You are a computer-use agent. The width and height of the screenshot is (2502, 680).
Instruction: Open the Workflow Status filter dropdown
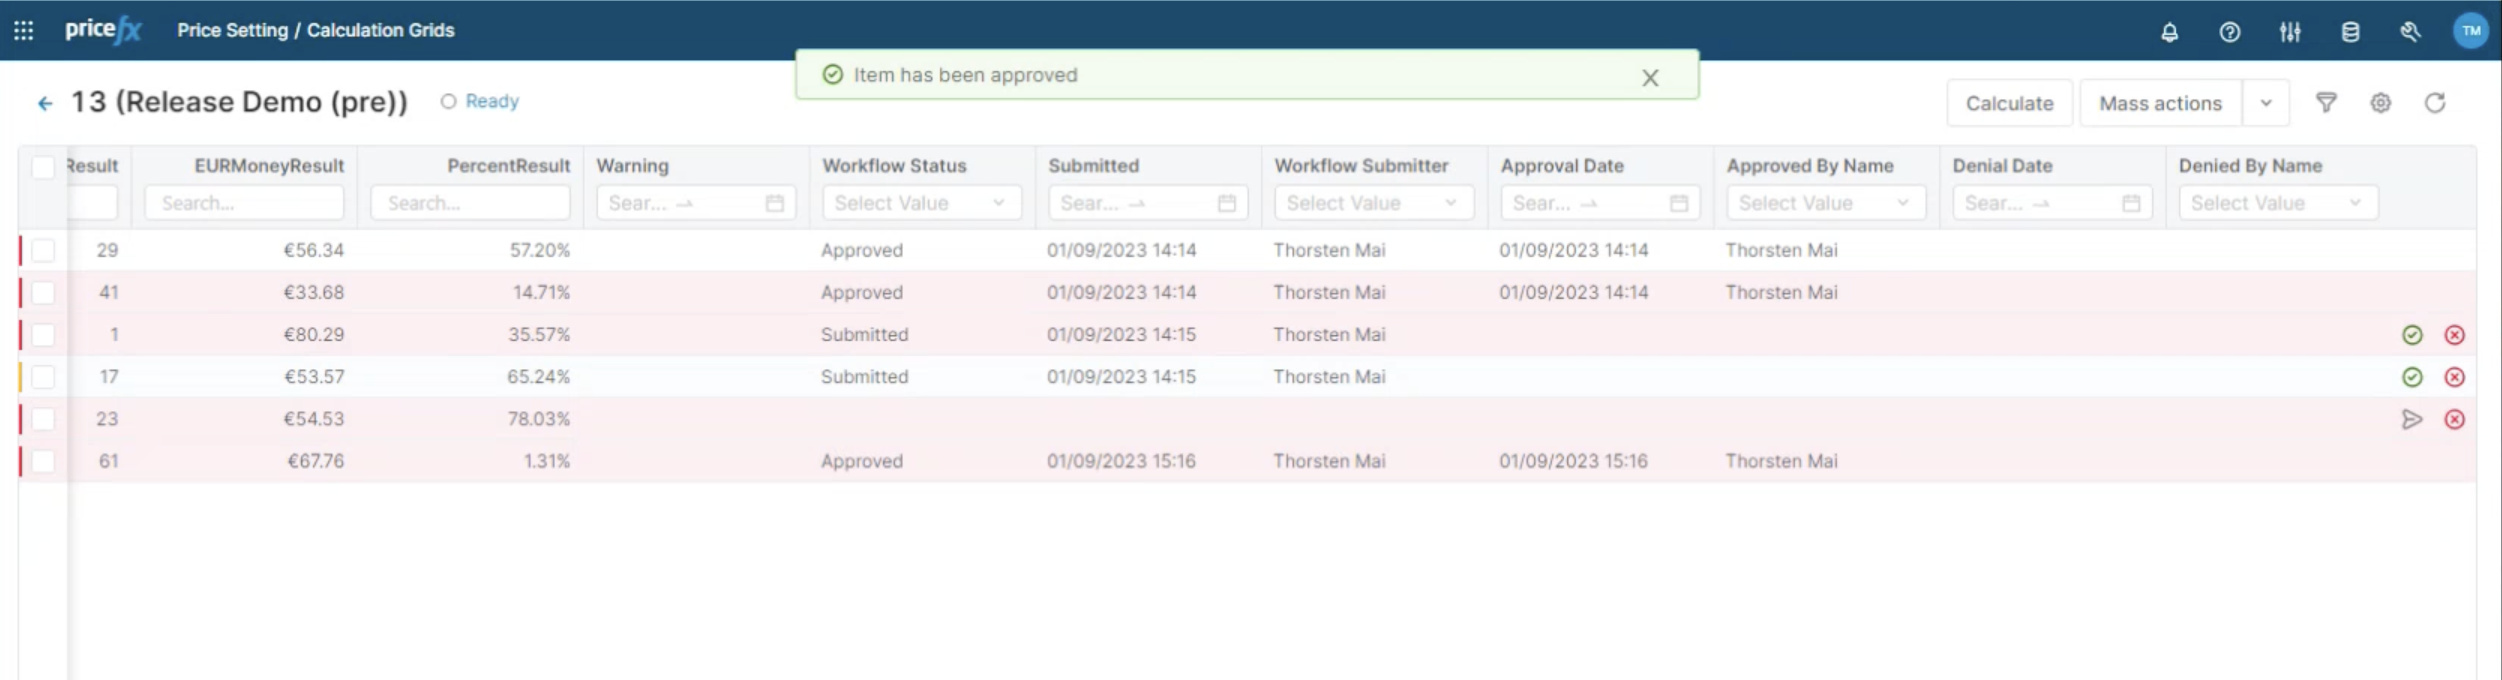coord(920,203)
